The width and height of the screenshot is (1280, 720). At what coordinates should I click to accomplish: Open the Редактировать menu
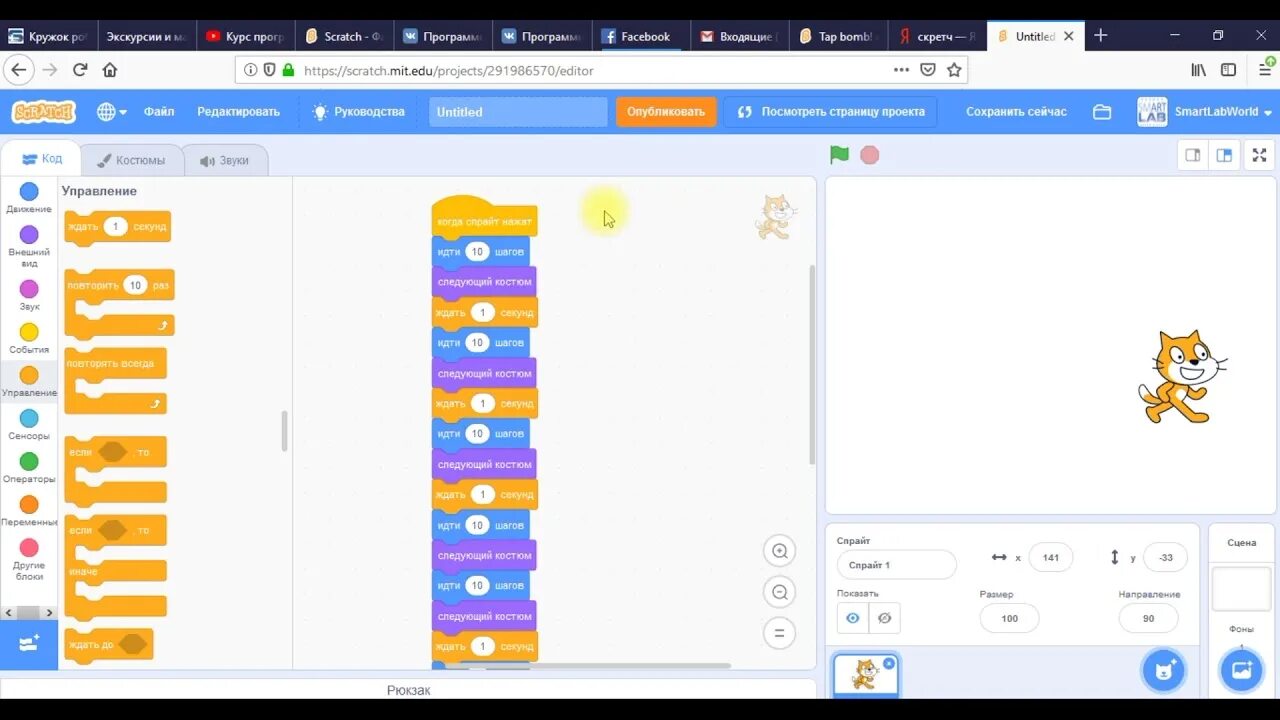click(238, 112)
